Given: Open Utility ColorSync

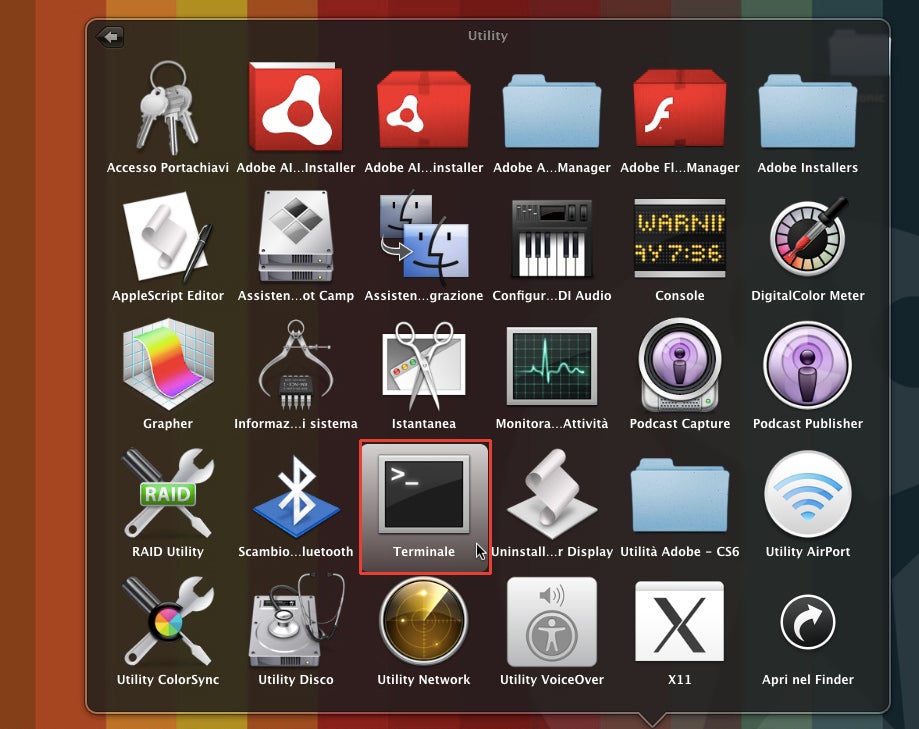Looking at the screenshot, I should (x=168, y=621).
